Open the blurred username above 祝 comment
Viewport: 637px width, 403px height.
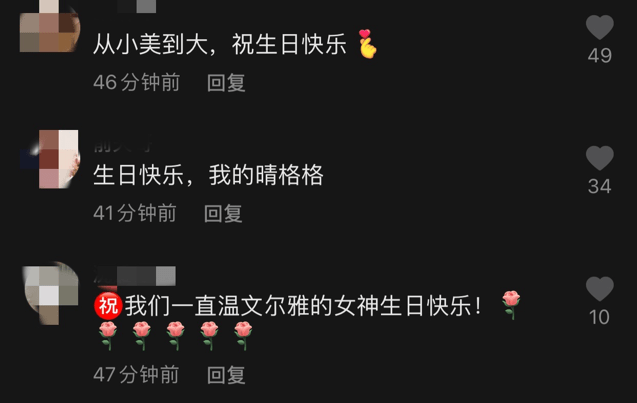click(134, 276)
